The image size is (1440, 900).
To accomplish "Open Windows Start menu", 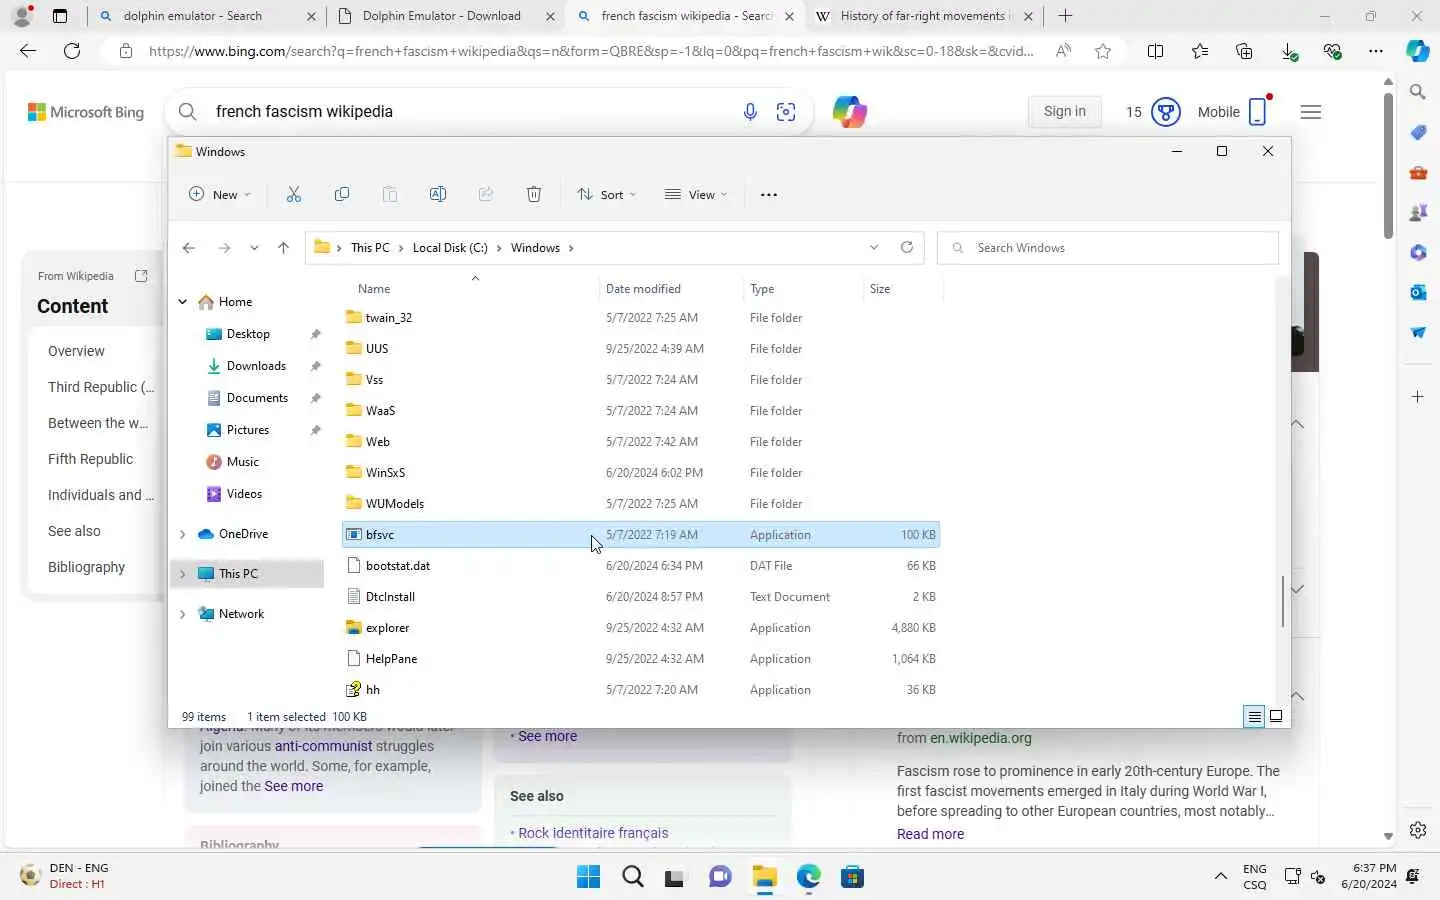I will (x=589, y=877).
